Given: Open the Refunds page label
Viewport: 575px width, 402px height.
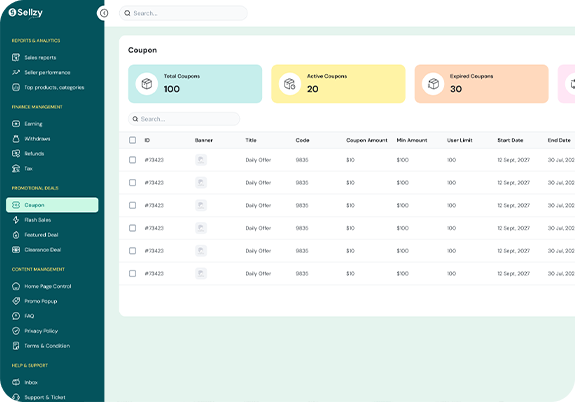Looking at the screenshot, I should click(34, 154).
